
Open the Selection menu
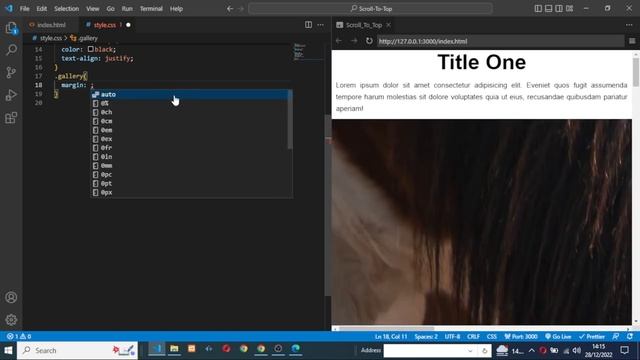coord(67,9)
